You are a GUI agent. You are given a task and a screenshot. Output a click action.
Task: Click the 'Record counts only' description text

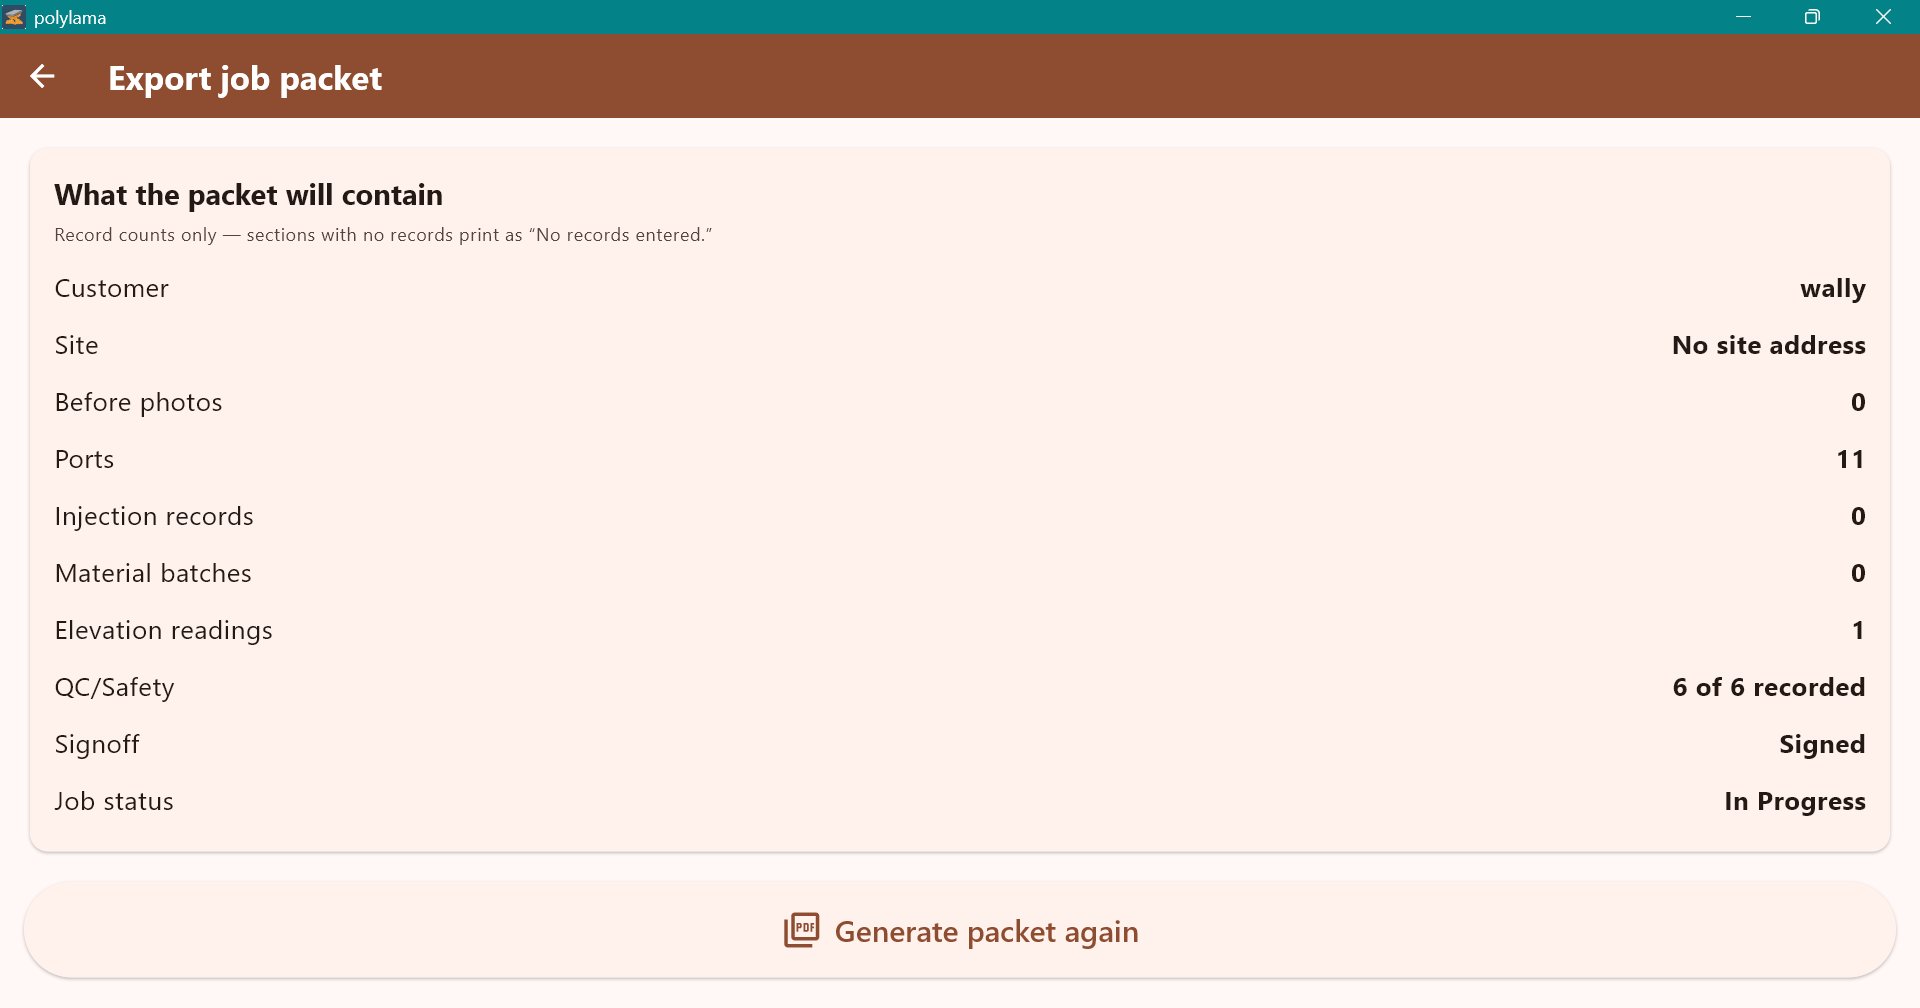click(383, 235)
